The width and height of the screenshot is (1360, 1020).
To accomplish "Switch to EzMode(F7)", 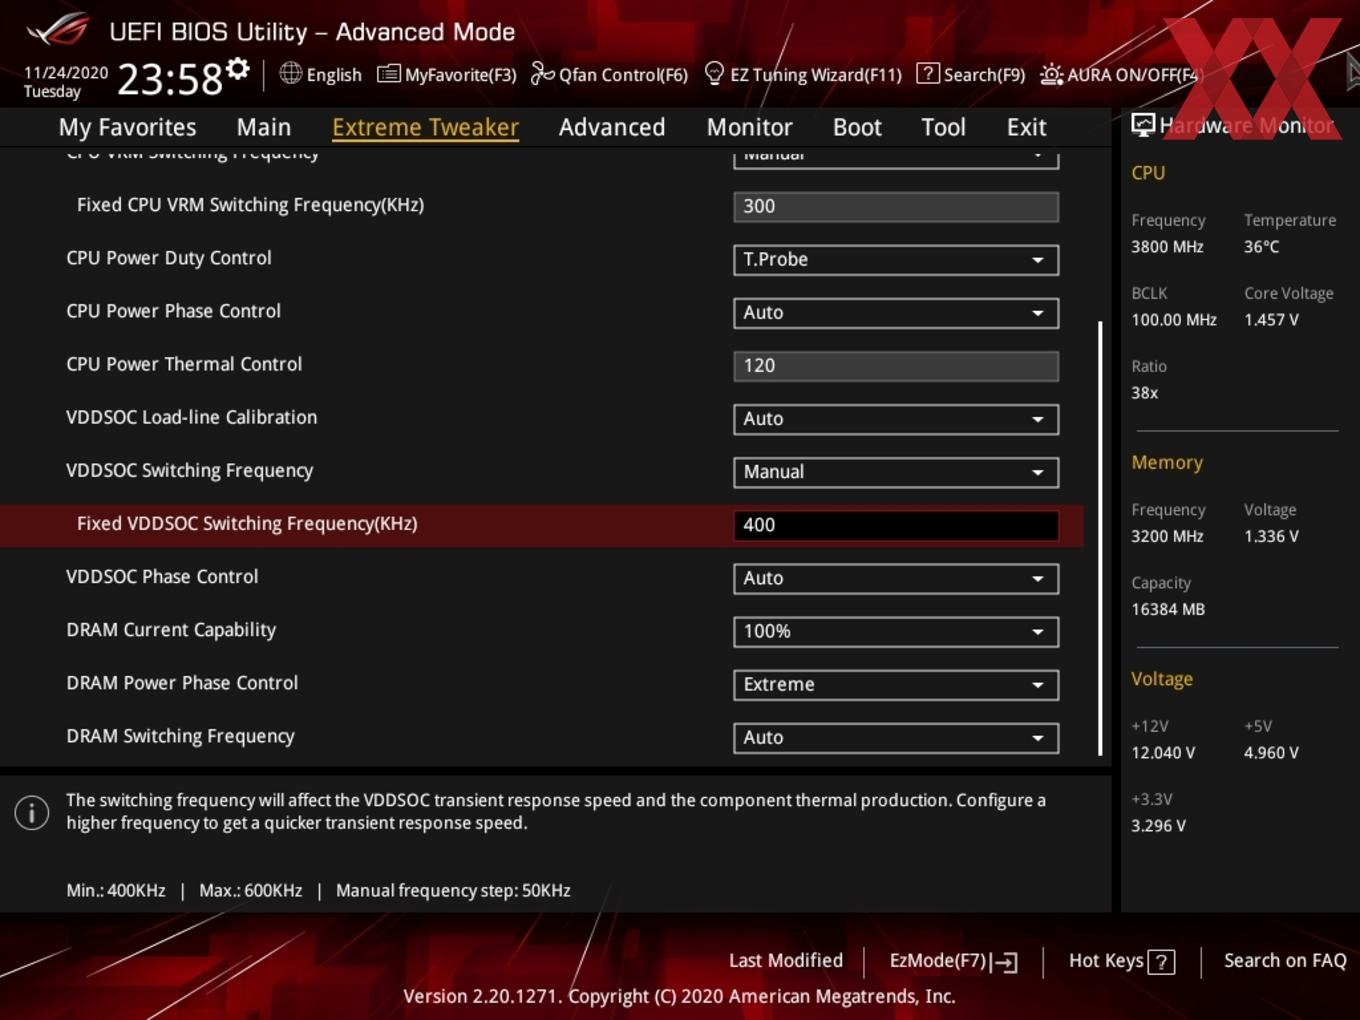I will [x=938, y=961].
